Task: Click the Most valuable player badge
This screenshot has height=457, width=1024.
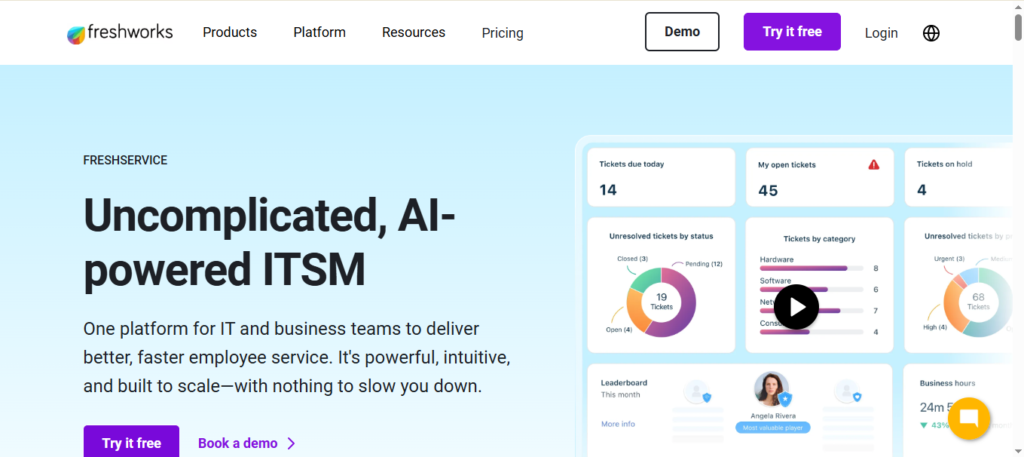Action: (771, 427)
